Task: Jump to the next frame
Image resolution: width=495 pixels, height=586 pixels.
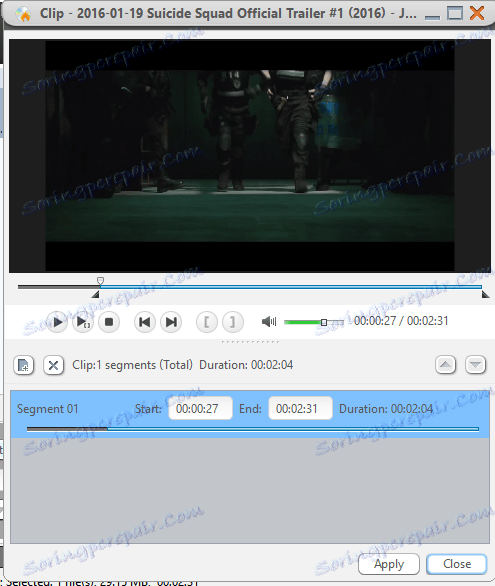Action: click(x=171, y=322)
